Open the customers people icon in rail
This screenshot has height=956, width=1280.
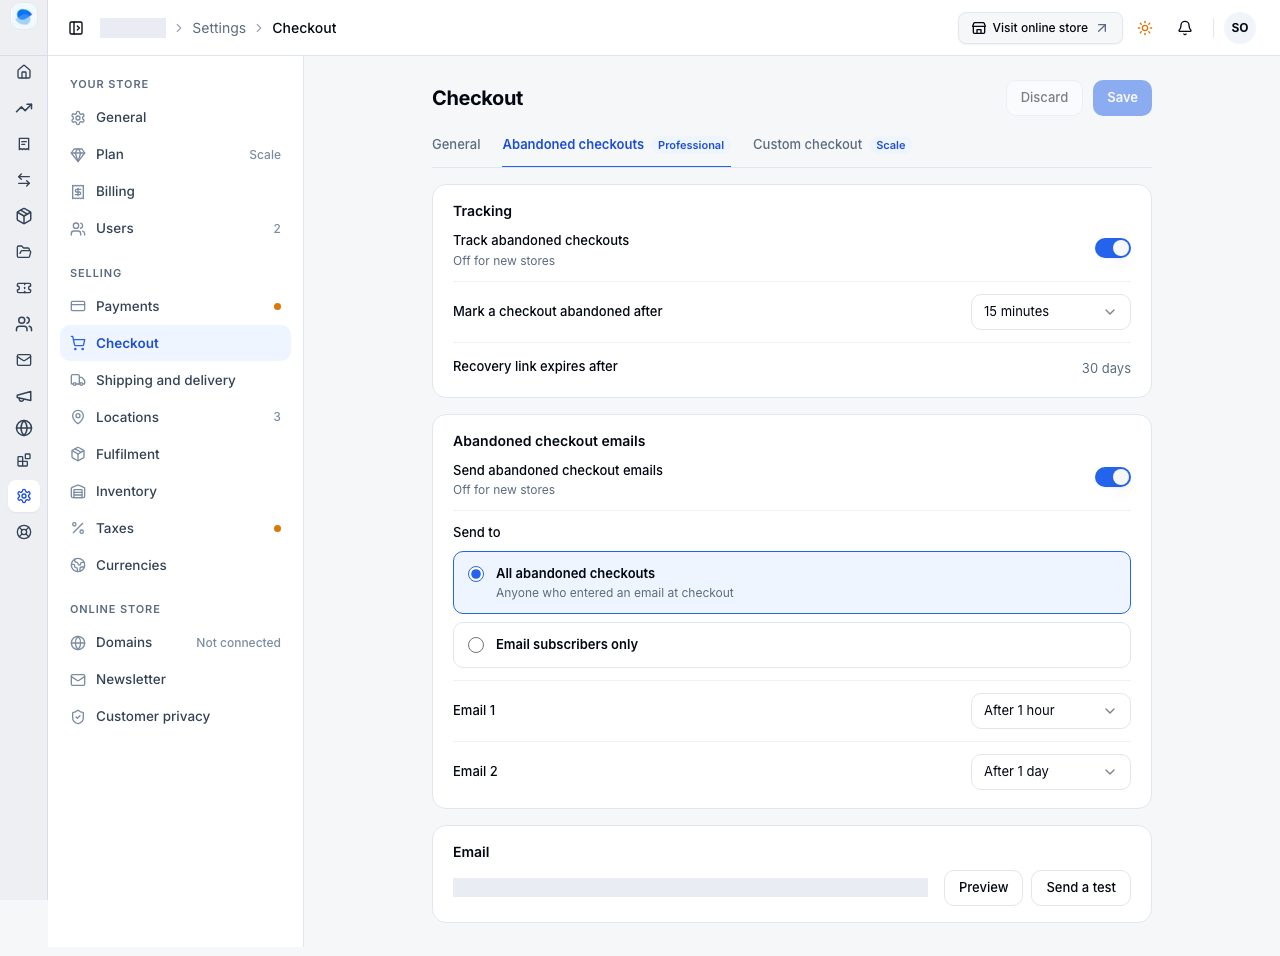tap(24, 324)
